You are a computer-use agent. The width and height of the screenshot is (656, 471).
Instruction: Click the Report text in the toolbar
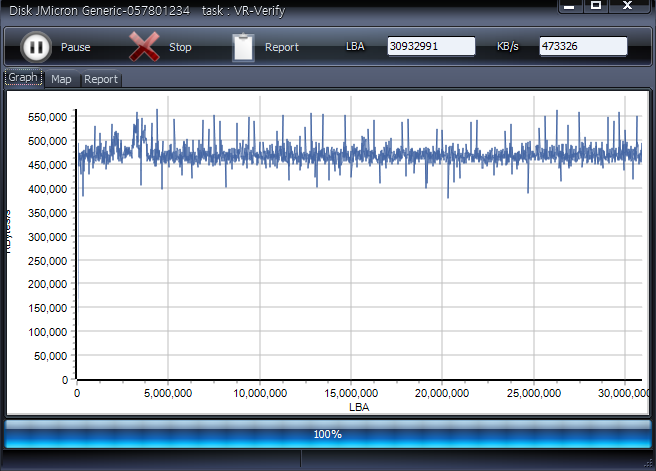(x=282, y=47)
